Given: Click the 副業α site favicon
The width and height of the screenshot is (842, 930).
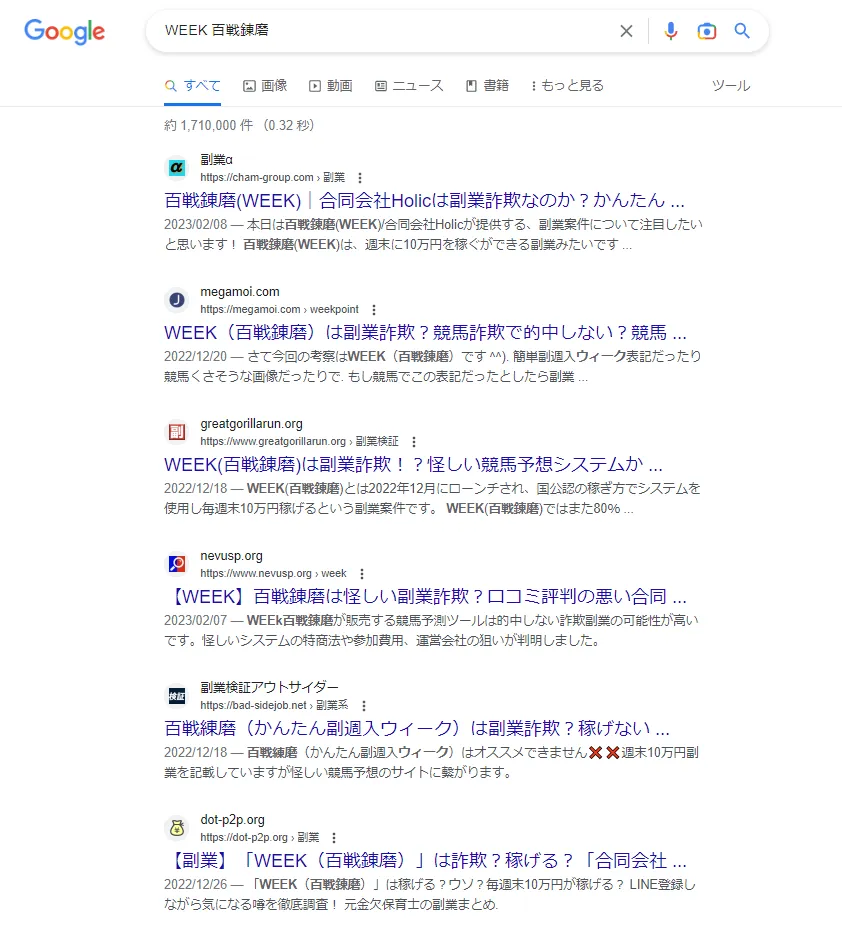Looking at the screenshot, I should [176, 168].
